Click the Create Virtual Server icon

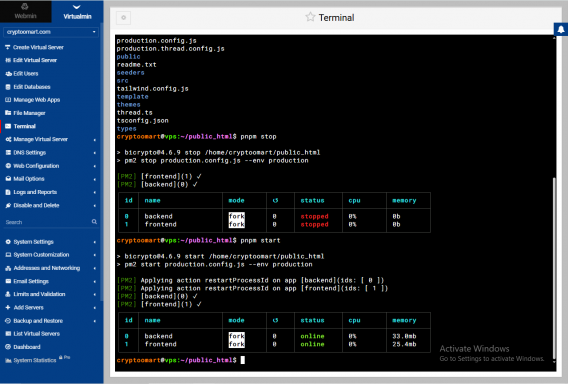point(8,47)
